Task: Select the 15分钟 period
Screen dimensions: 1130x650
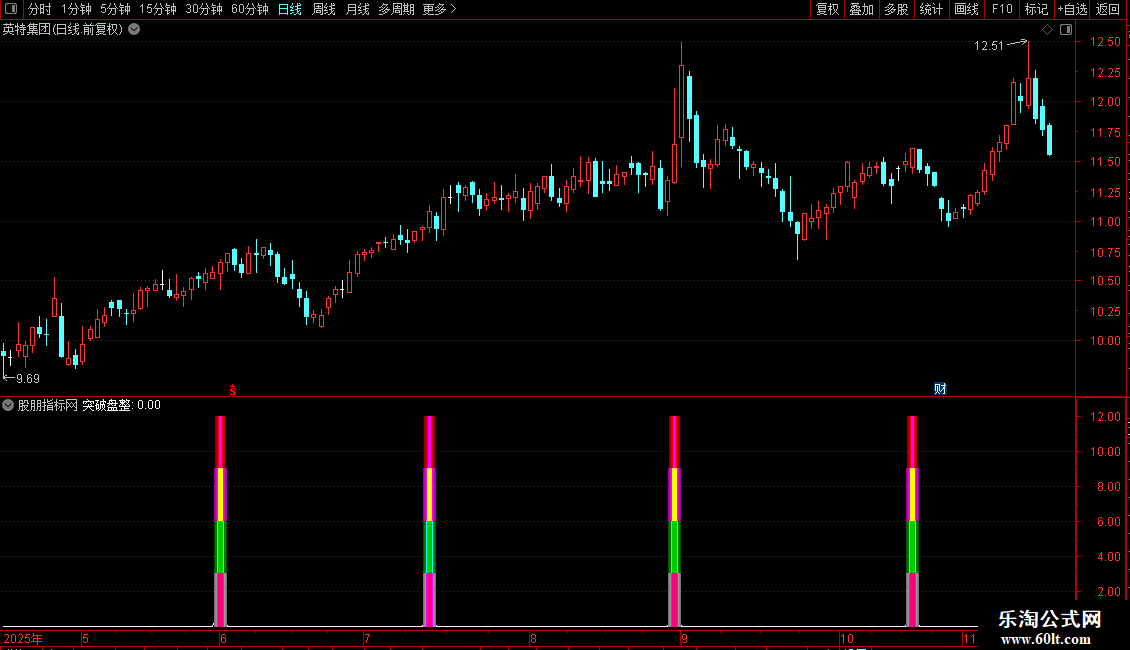Action: point(158,9)
